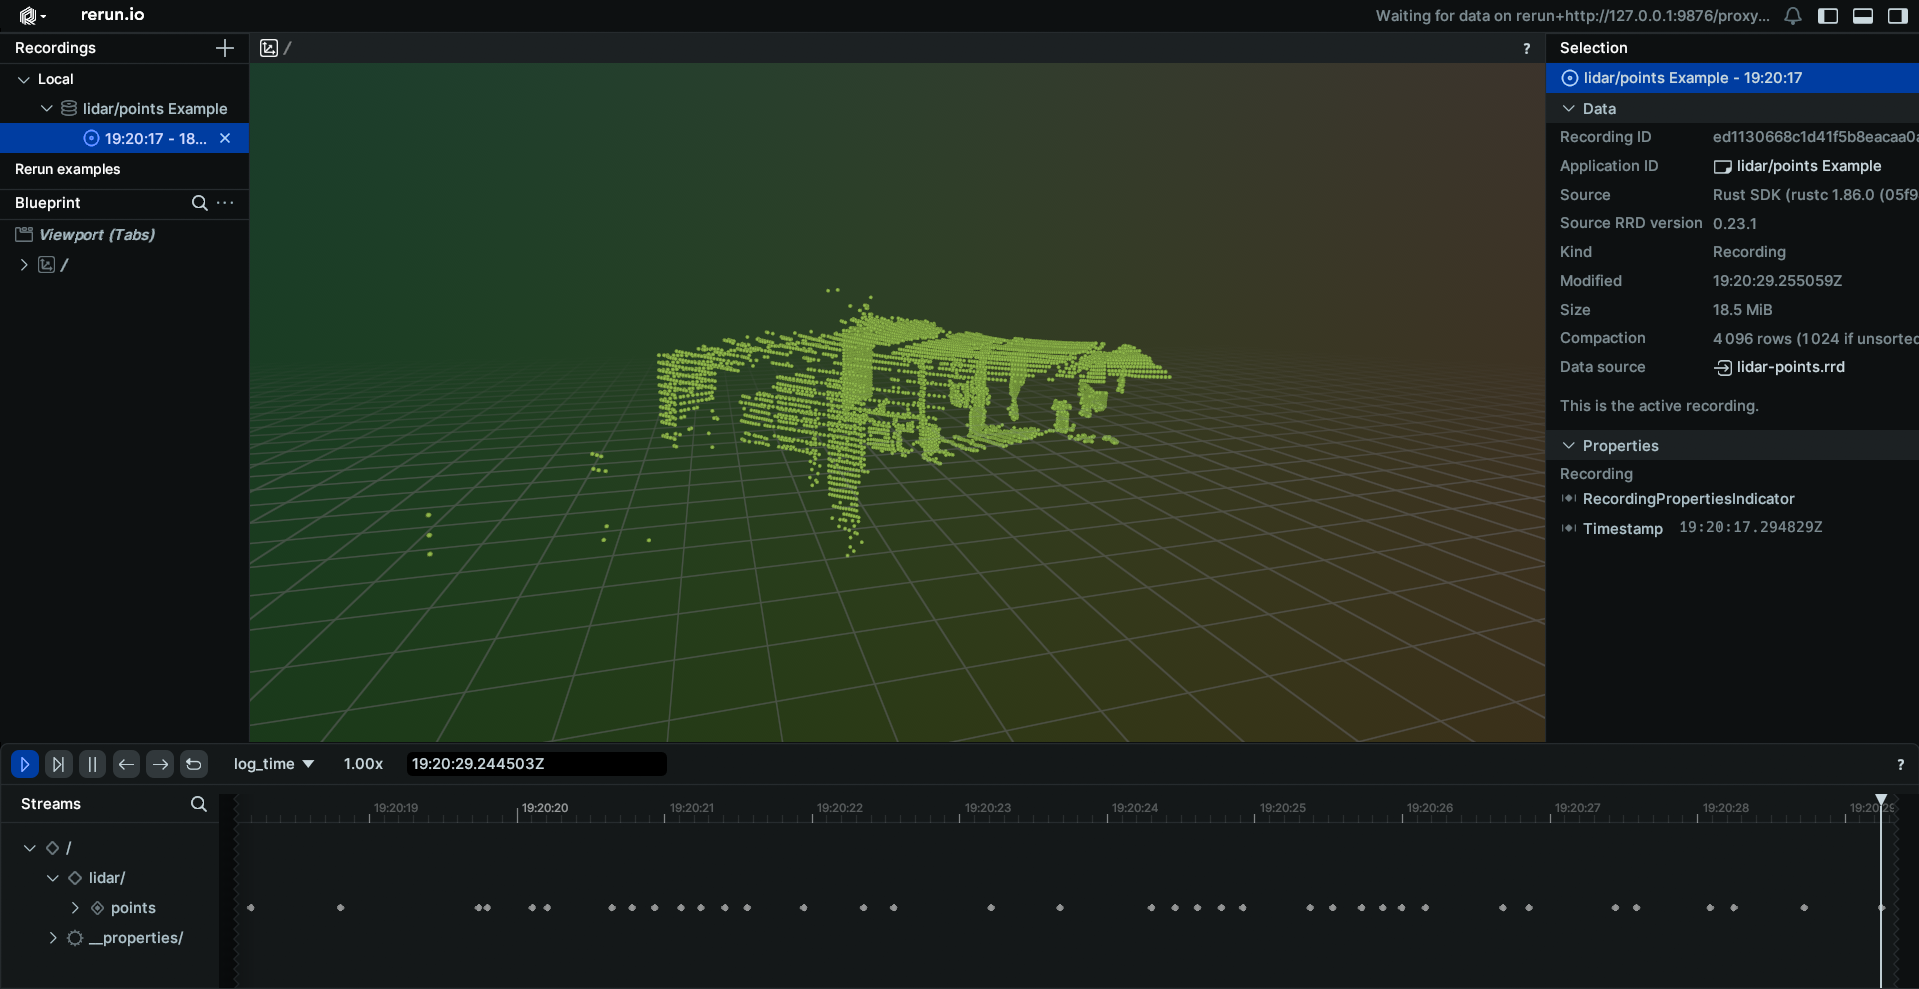Open Blueprint panel more options menu
1919x989 pixels.
[226, 203]
